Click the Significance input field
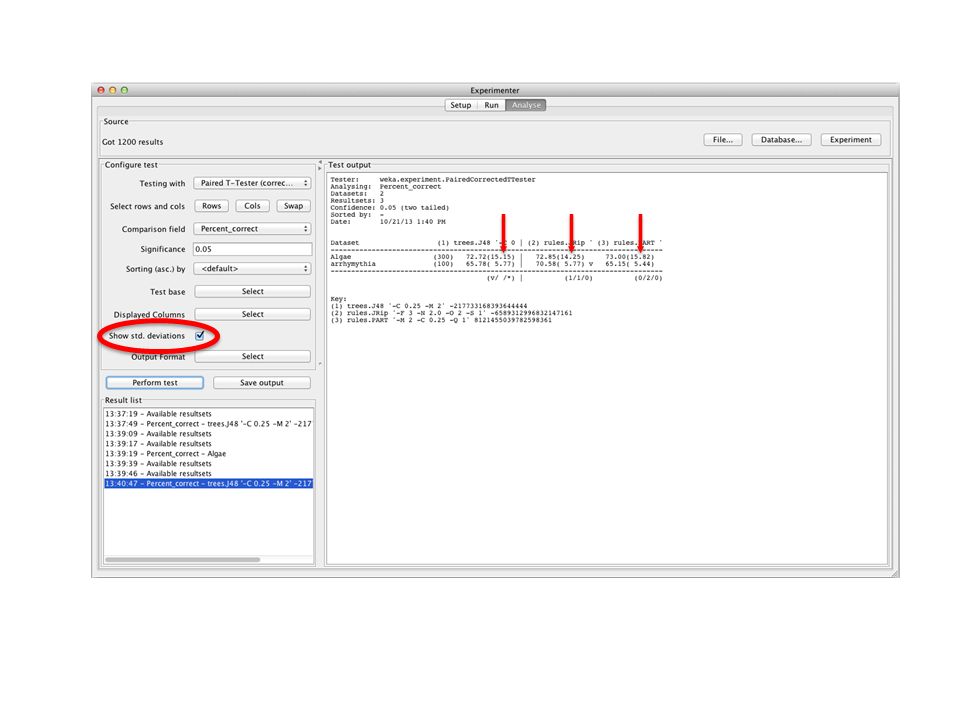 252,249
